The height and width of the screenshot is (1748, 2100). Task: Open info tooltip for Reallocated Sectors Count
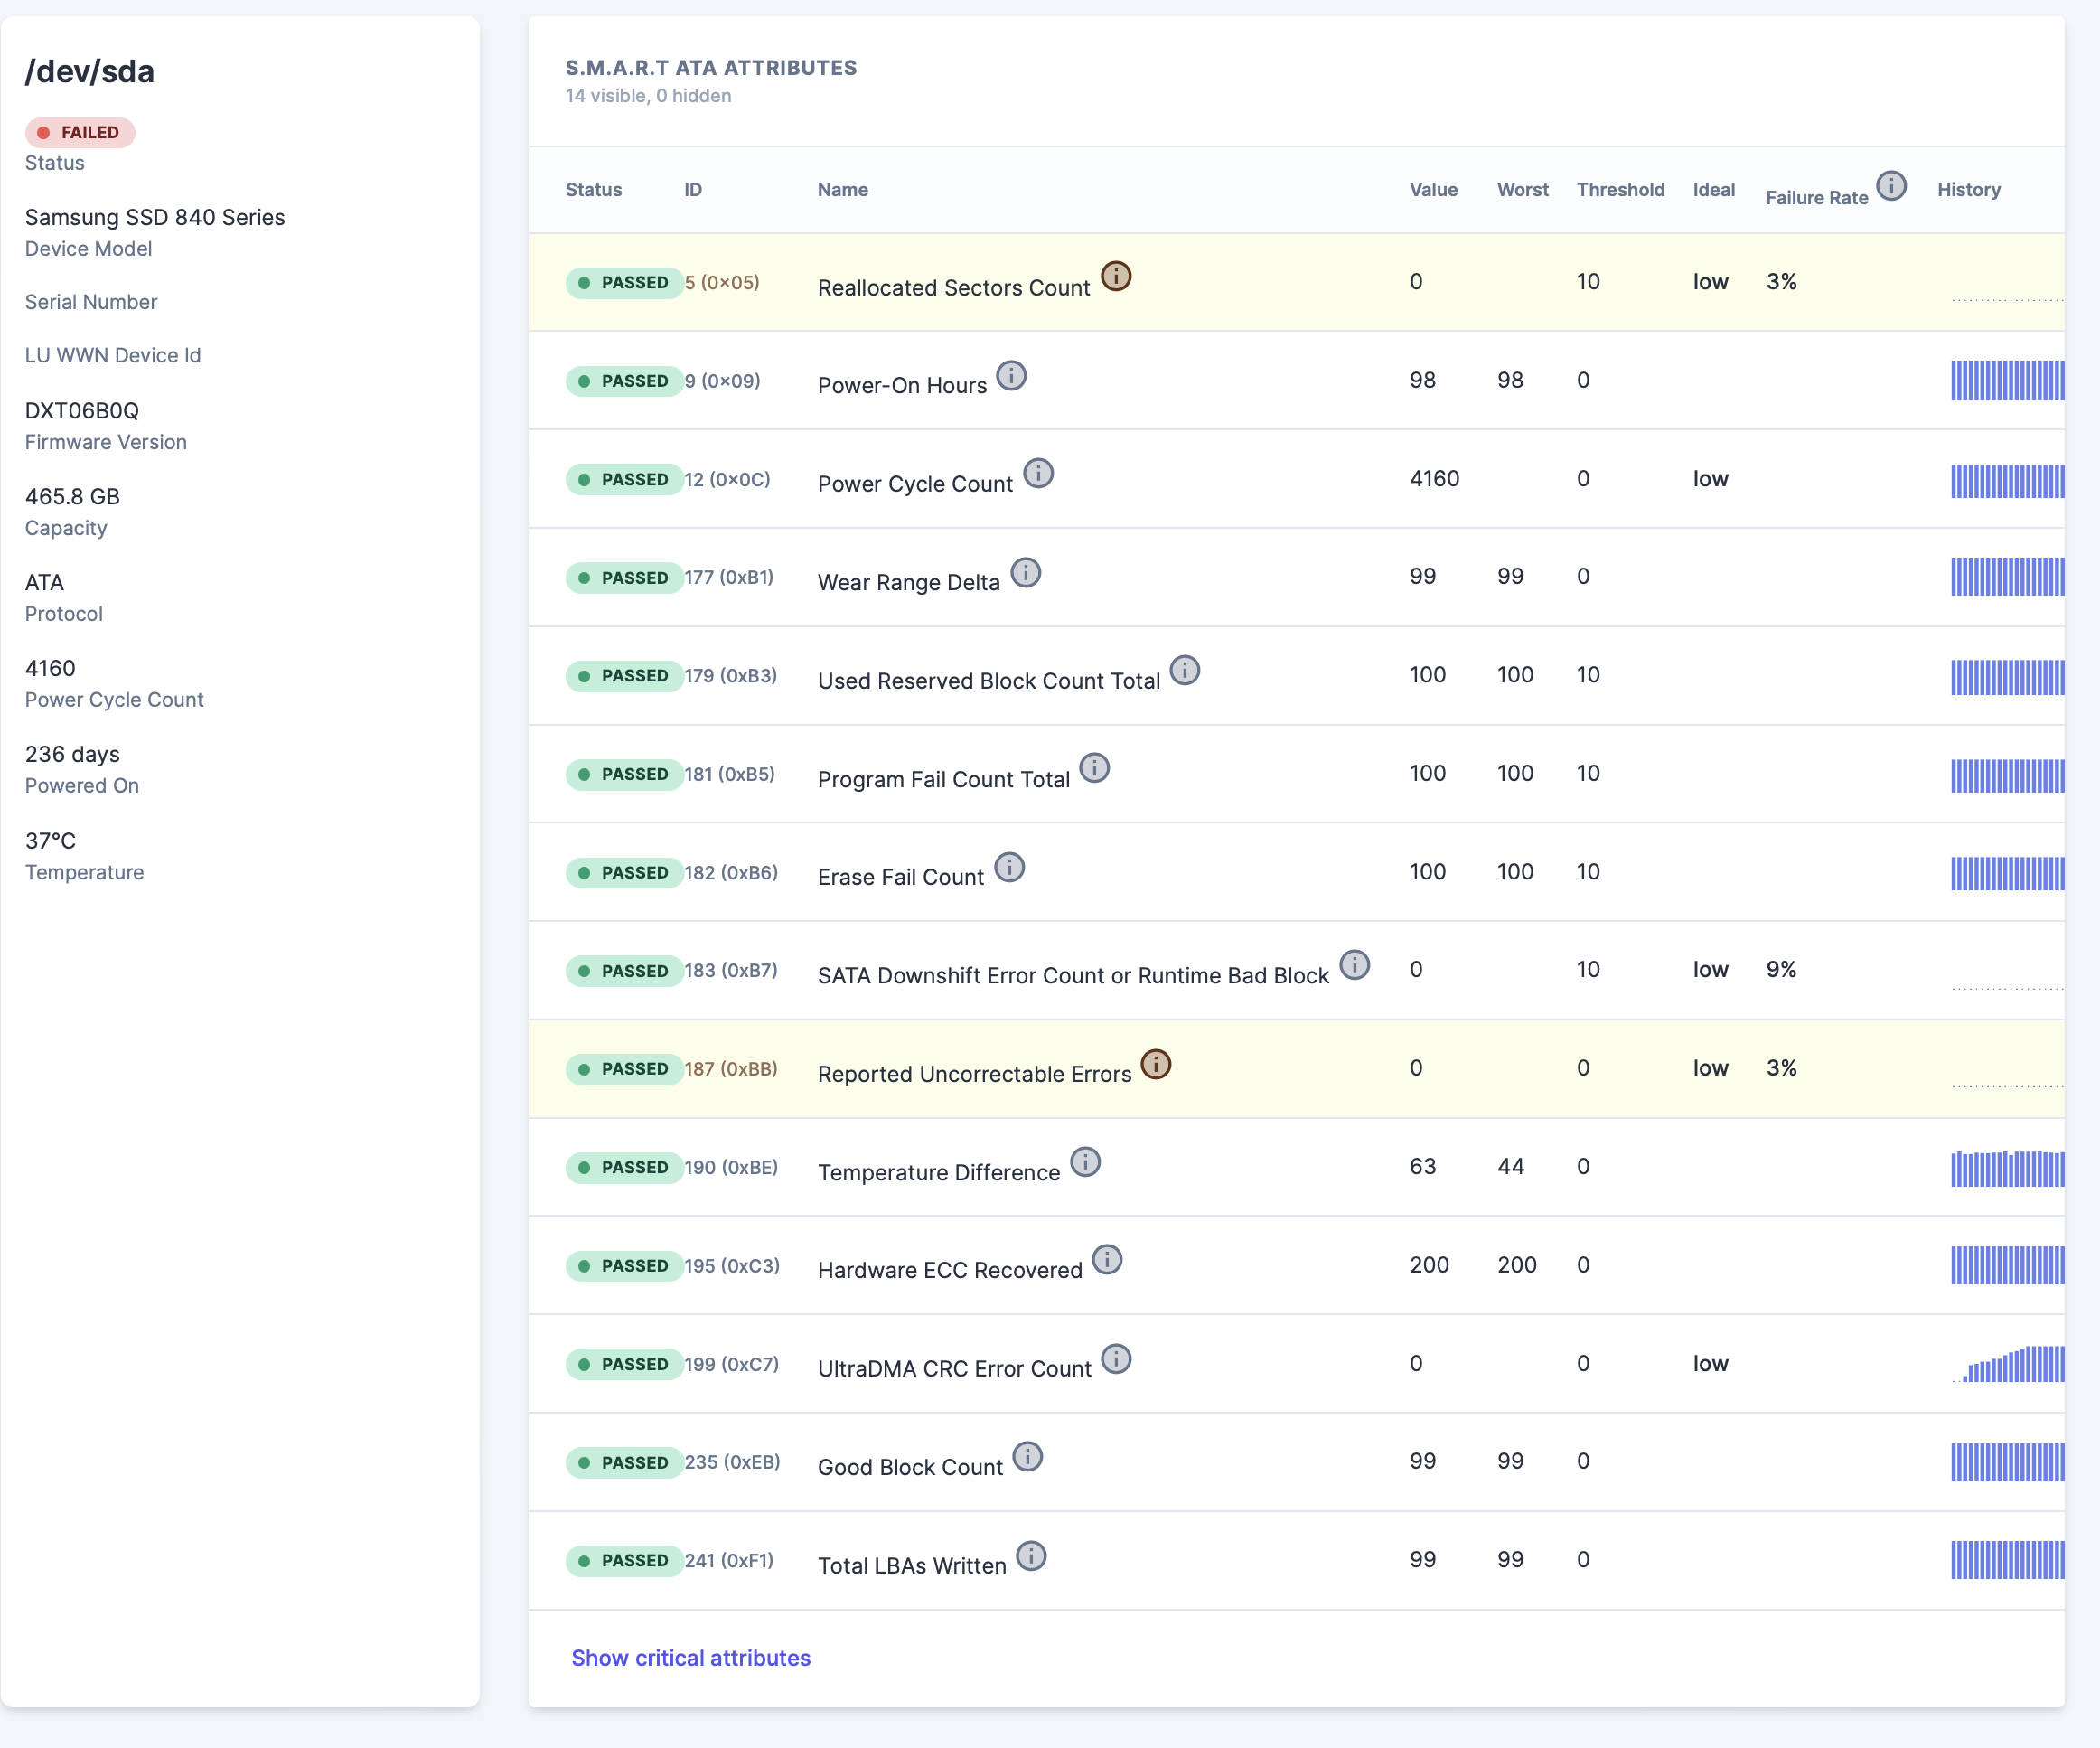coord(1114,276)
